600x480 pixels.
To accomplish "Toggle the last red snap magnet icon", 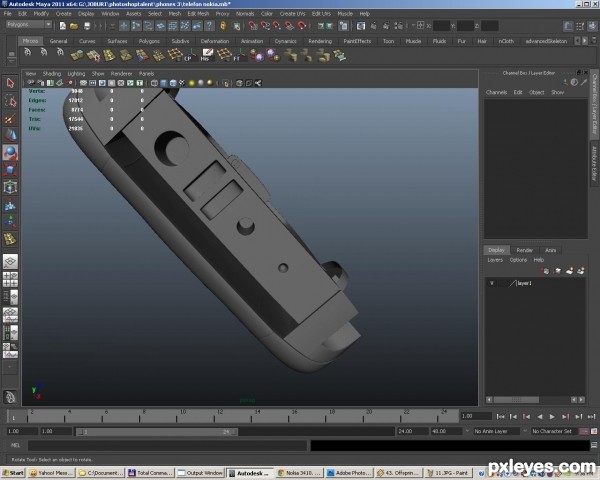I will 302,26.
